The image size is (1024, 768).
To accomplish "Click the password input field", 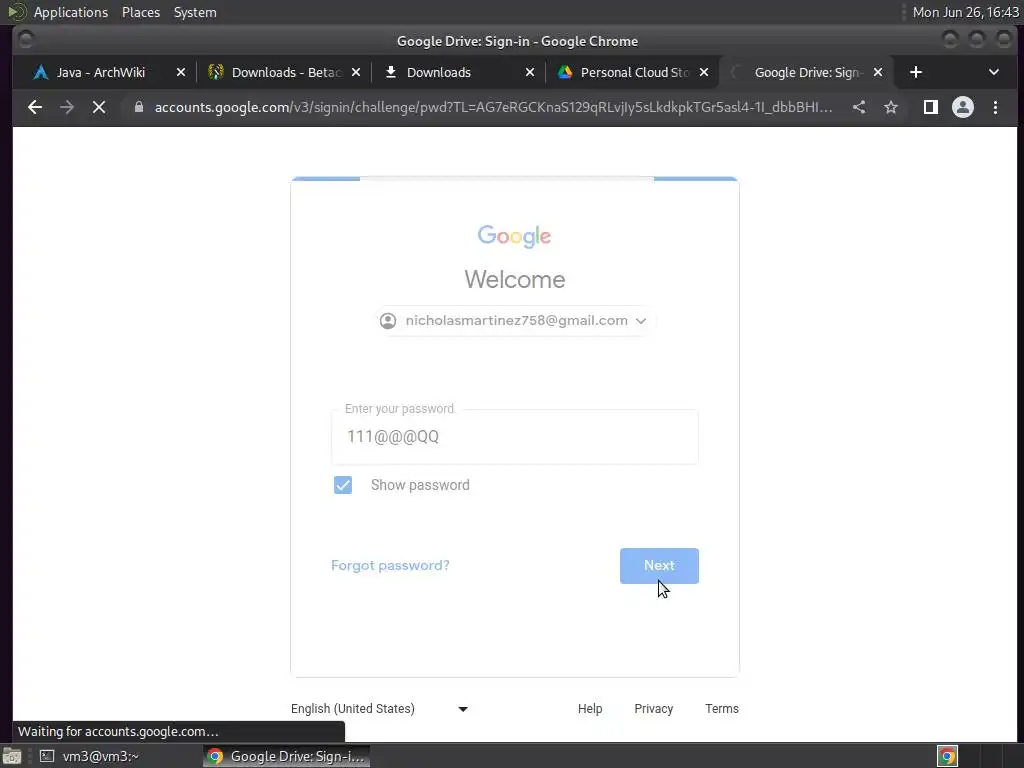I will pos(515,437).
